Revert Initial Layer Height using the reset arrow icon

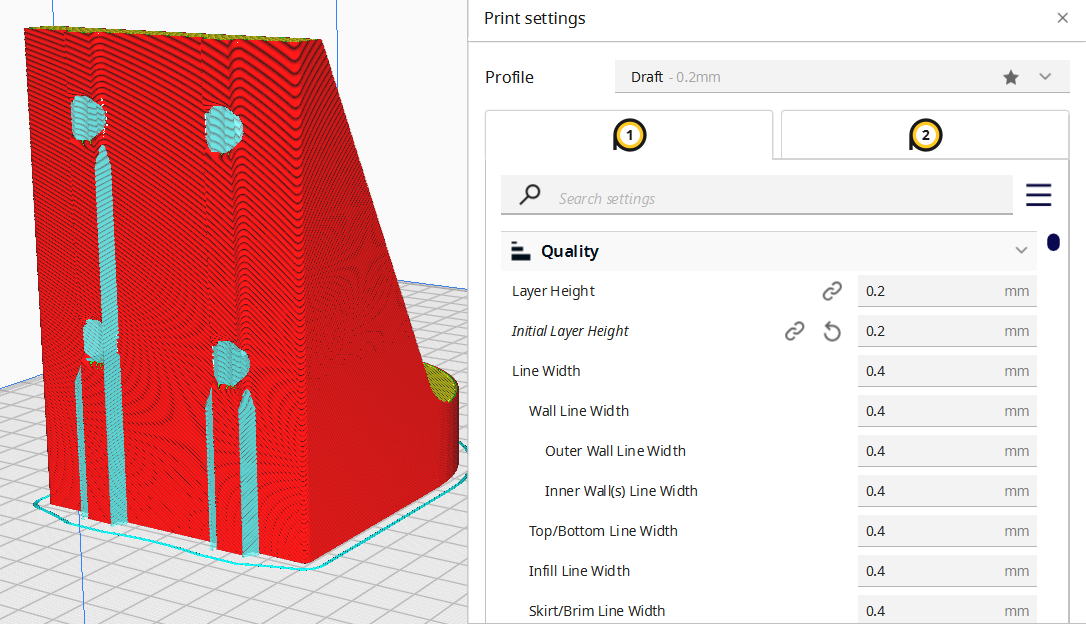(832, 331)
